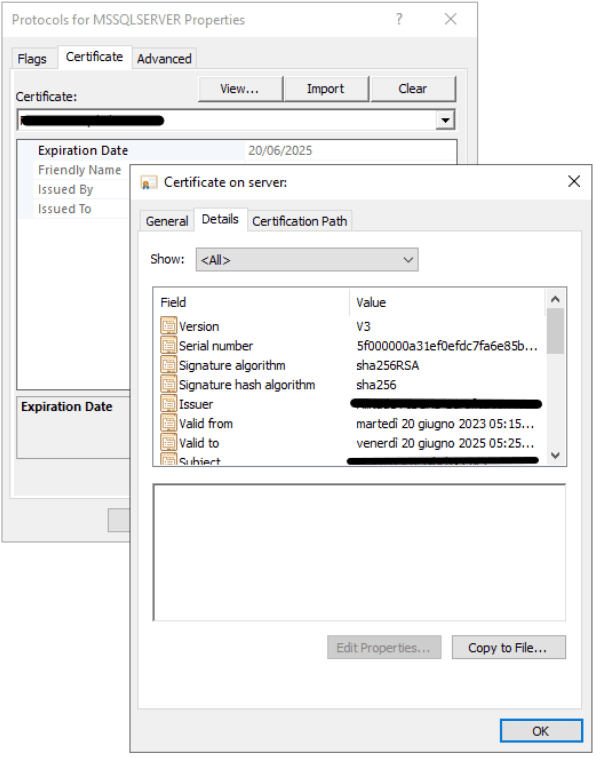Select the Valid from row
The image size is (600, 758).
tap(352, 423)
